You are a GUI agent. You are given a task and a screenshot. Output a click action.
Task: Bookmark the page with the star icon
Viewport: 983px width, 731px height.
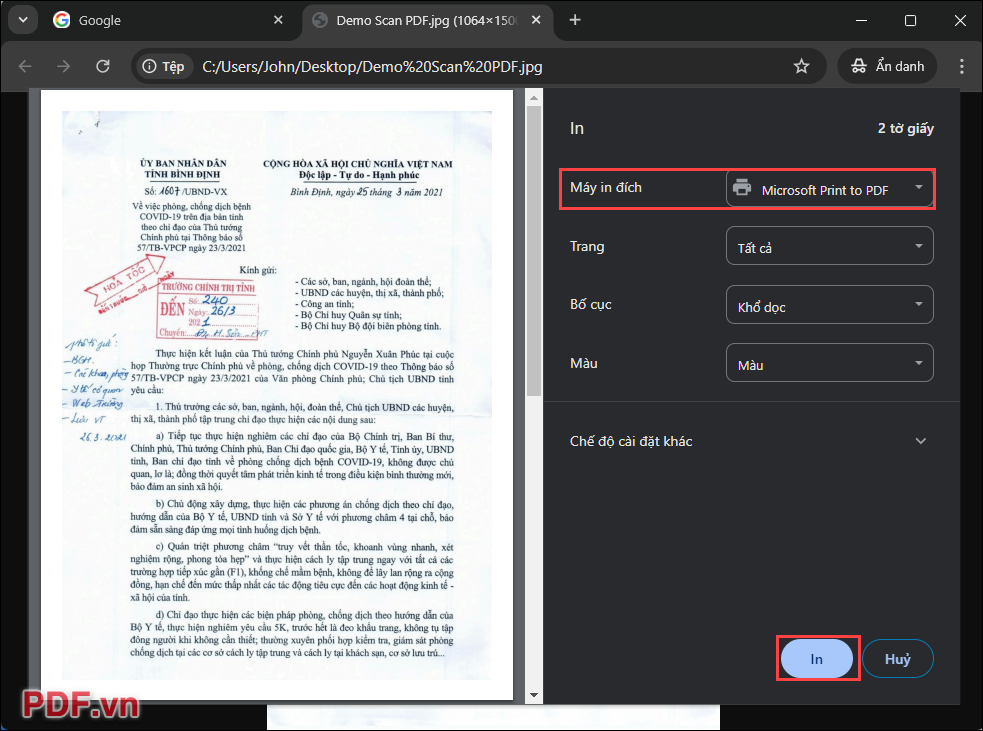tap(800, 66)
